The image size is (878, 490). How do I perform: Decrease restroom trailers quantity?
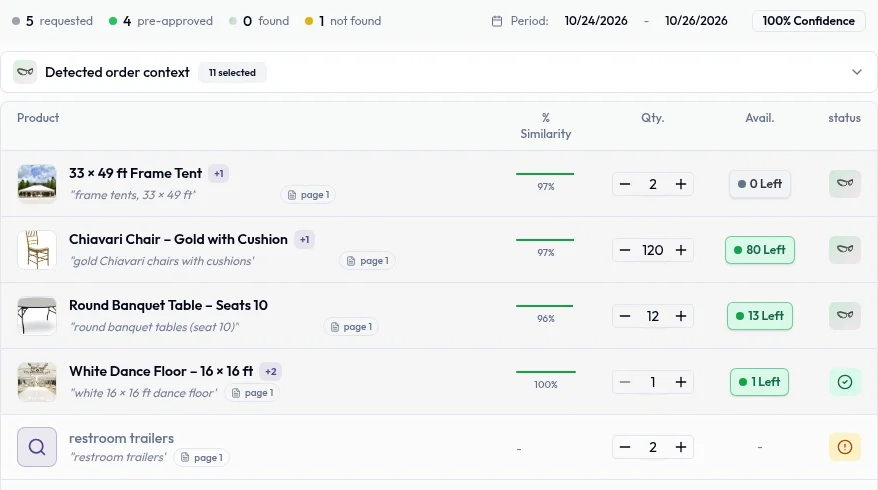click(x=625, y=447)
